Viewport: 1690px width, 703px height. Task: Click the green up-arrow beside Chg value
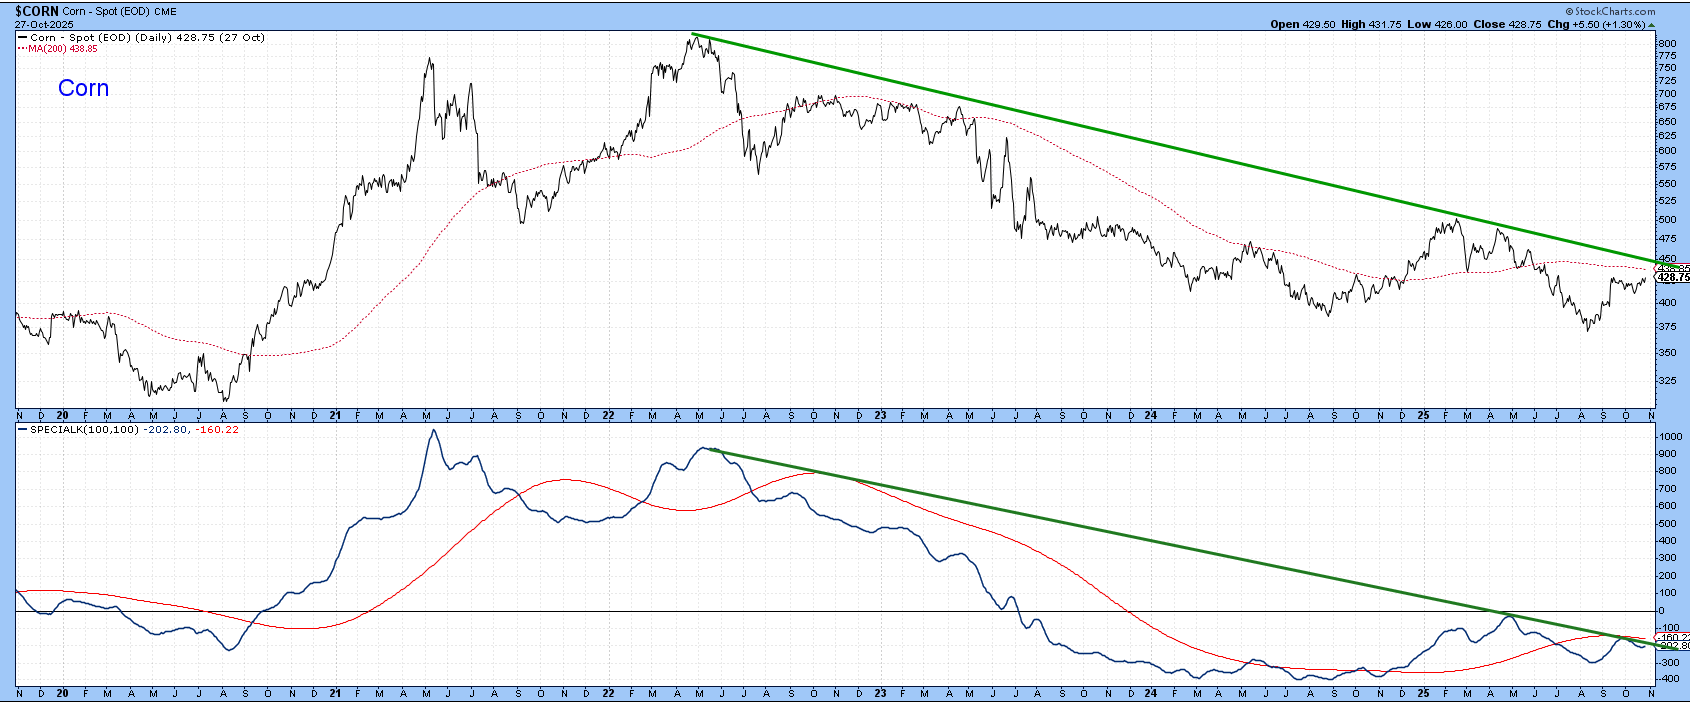pyautogui.click(x=1650, y=25)
